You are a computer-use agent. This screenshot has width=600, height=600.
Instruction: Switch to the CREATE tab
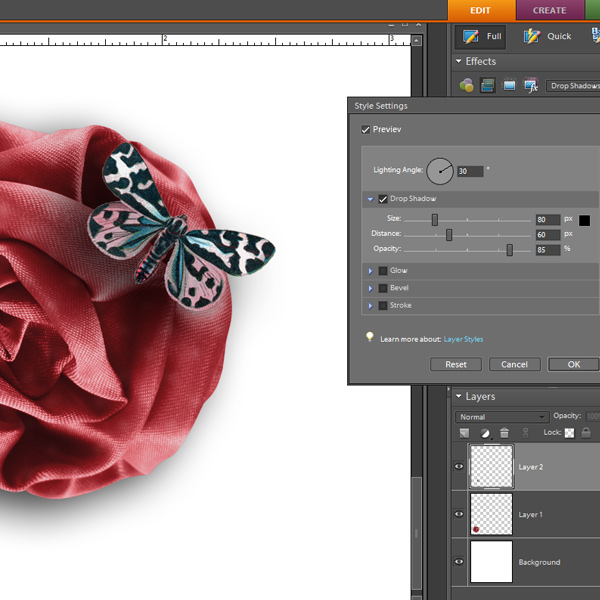549,10
